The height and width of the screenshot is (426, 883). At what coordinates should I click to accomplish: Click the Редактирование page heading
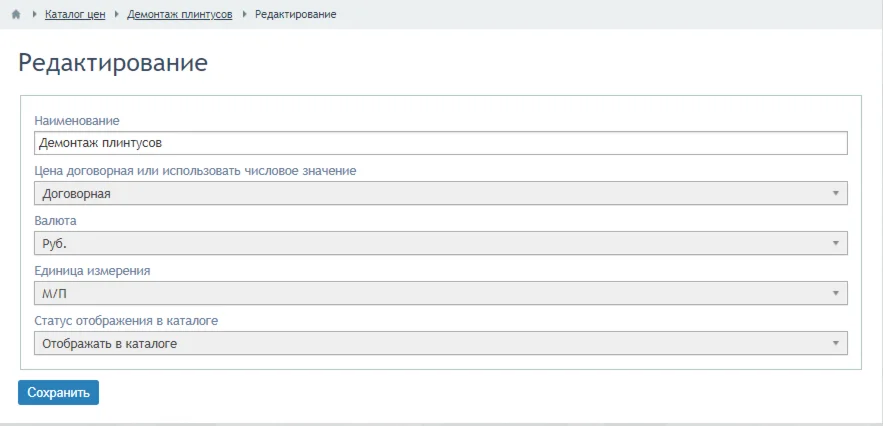[x=113, y=63]
